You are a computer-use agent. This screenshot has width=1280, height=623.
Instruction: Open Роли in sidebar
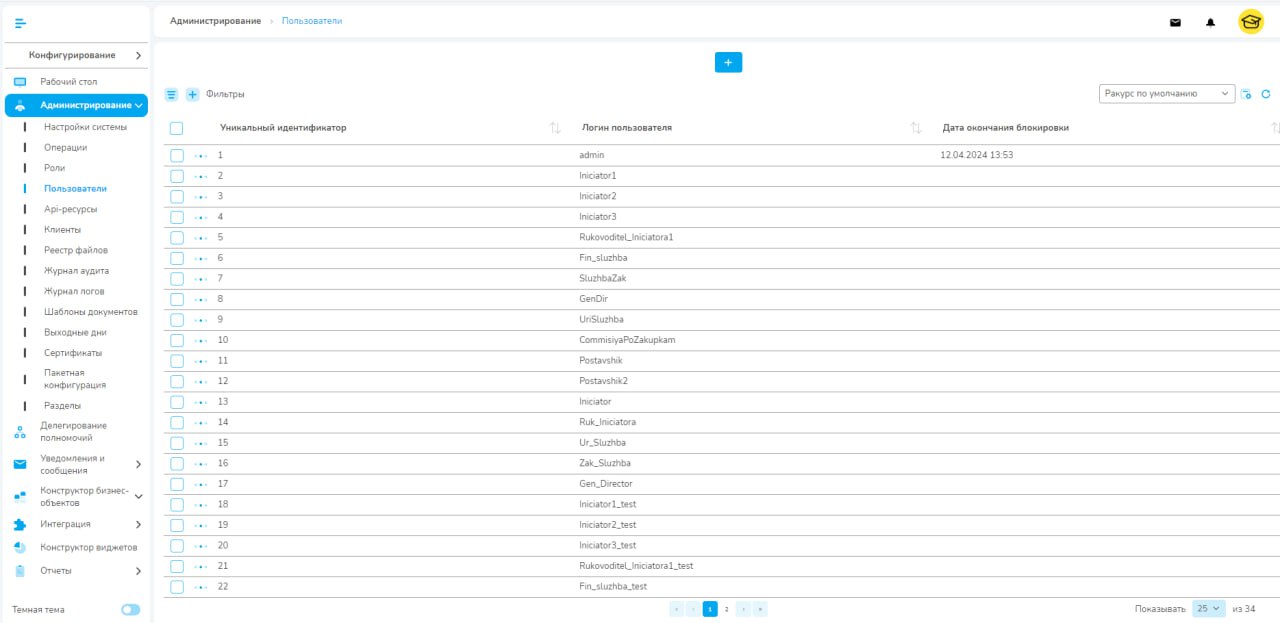pyautogui.click(x=54, y=168)
